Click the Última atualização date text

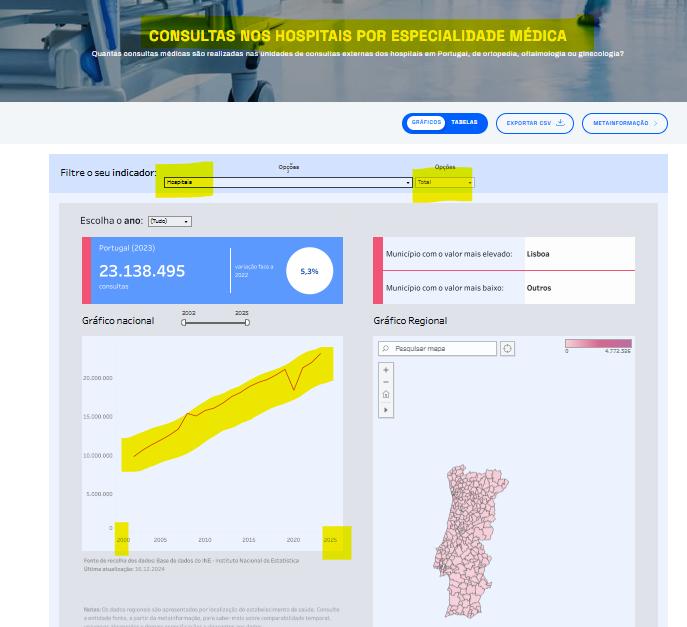click(x=124, y=569)
